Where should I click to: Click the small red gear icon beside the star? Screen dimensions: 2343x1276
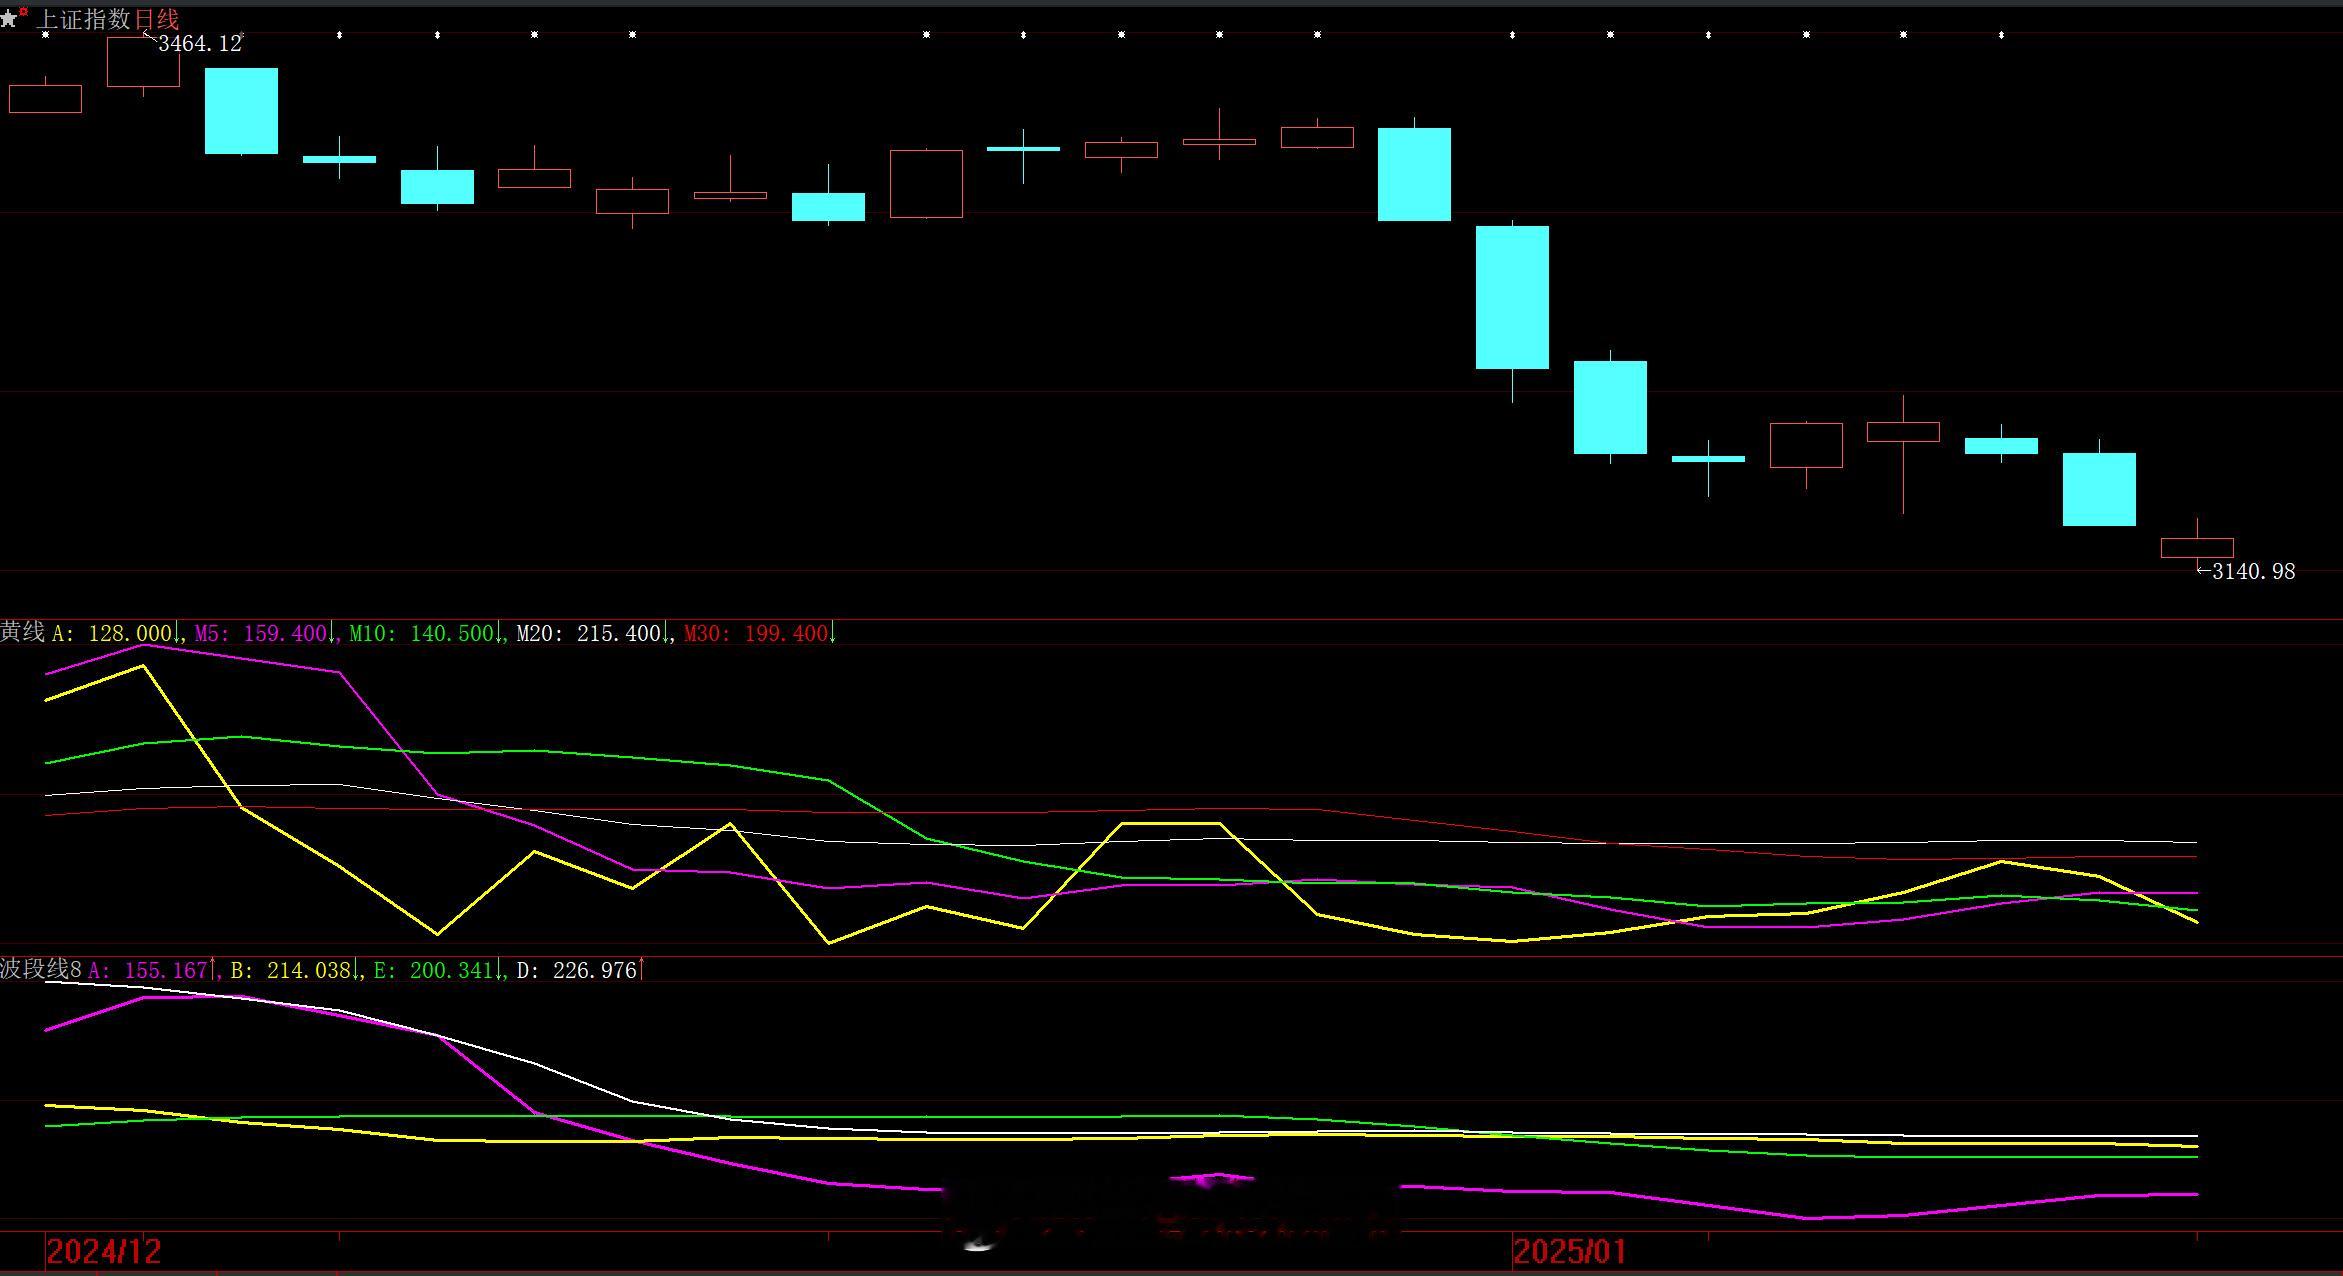[x=24, y=11]
